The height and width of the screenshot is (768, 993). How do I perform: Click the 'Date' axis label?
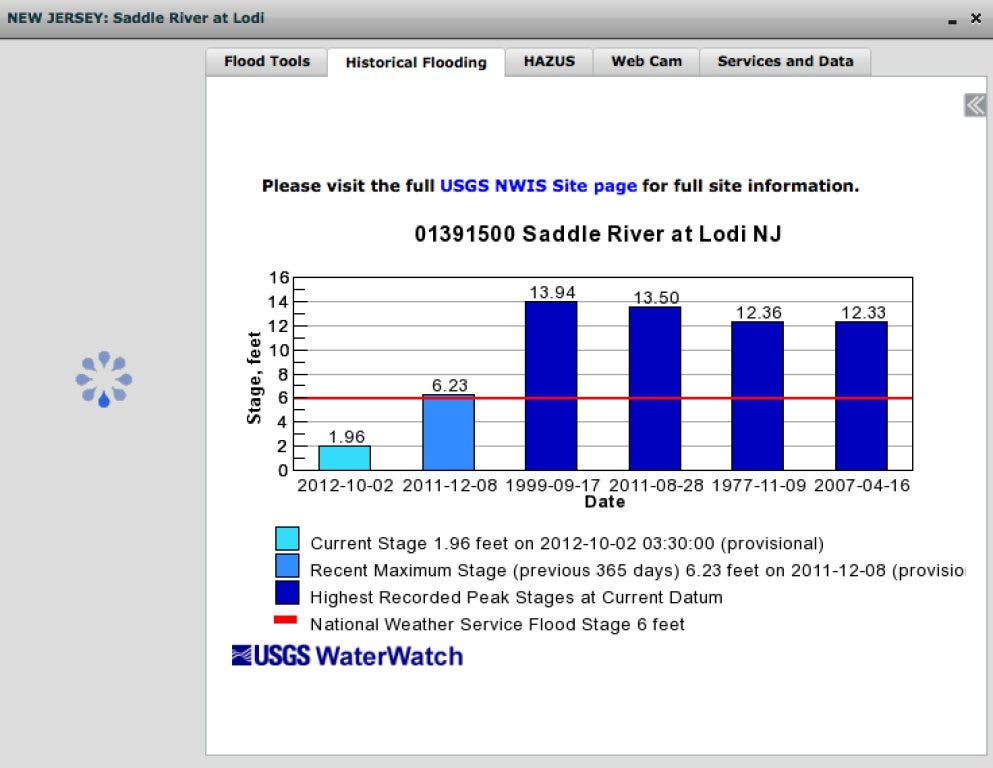[x=605, y=502]
